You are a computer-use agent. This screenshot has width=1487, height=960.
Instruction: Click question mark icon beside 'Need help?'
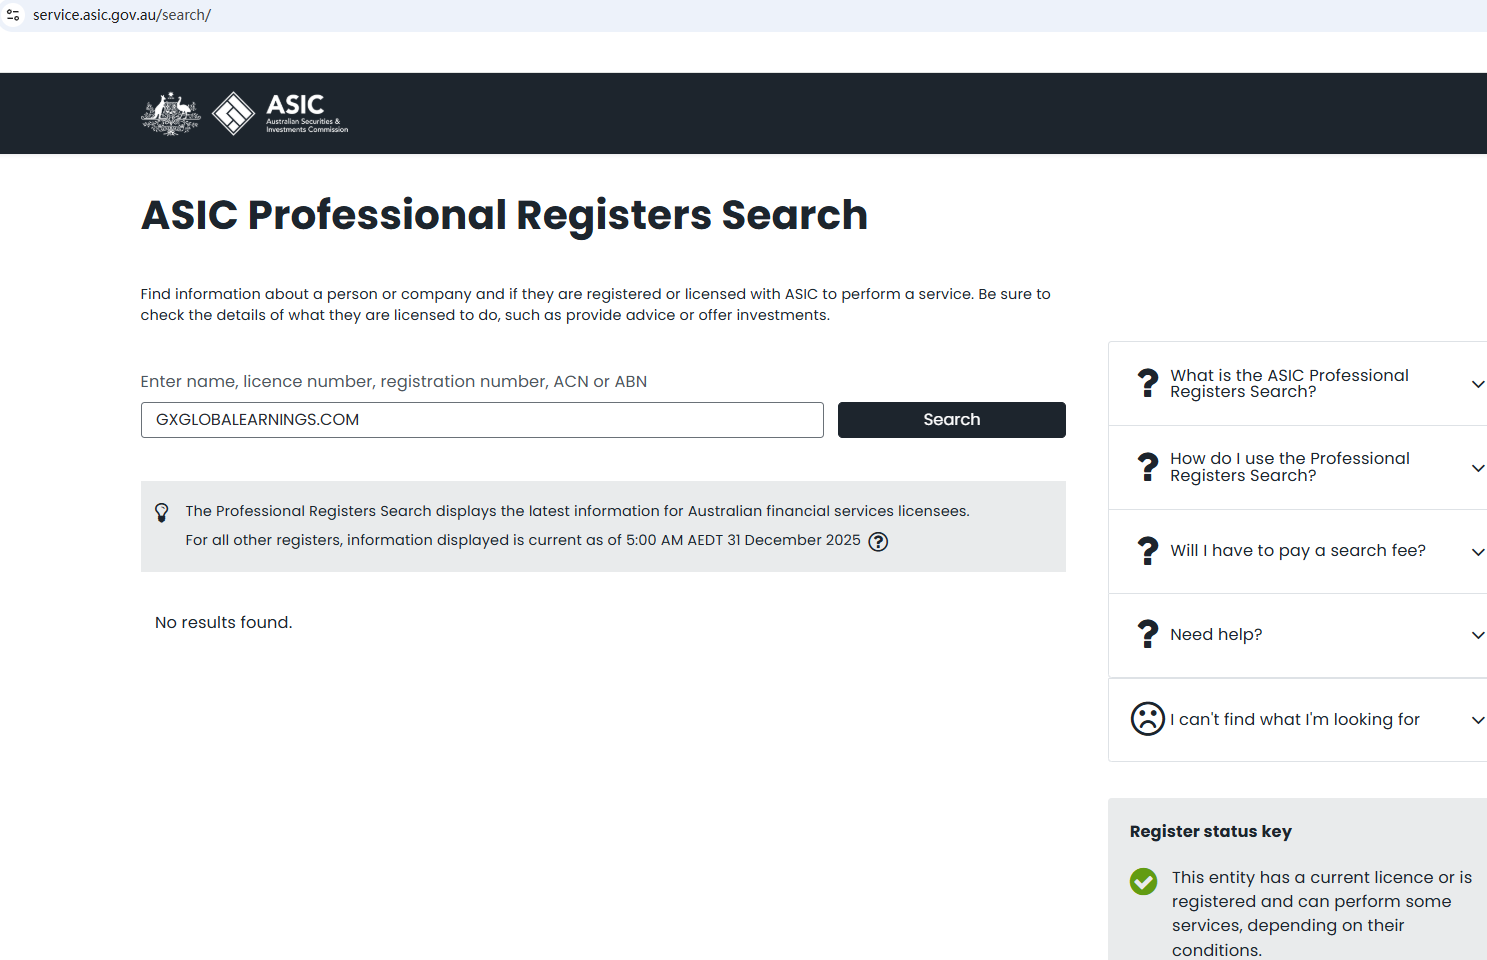click(1148, 635)
